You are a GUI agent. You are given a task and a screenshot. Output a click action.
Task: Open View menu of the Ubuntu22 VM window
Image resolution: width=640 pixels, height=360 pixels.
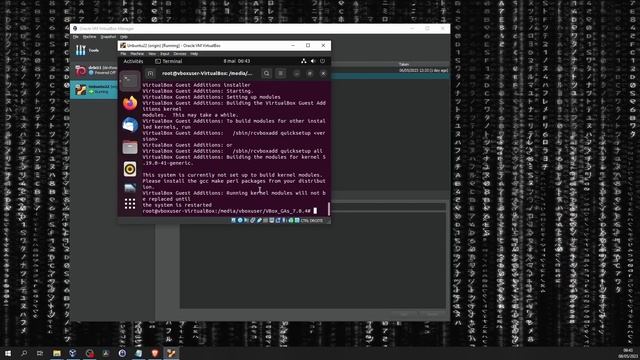pyautogui.click(x=152, y=54)
